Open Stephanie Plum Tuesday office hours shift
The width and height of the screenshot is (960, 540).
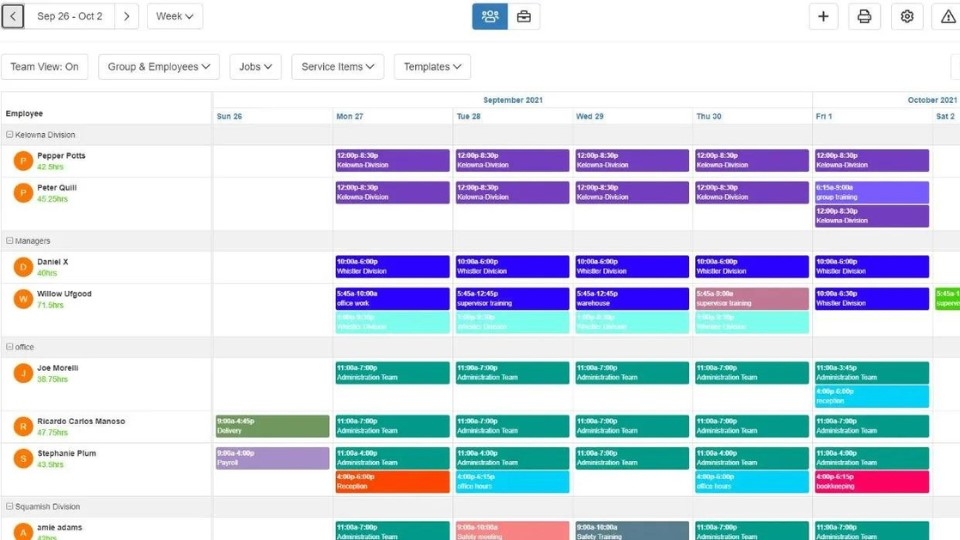pos(512,481)
